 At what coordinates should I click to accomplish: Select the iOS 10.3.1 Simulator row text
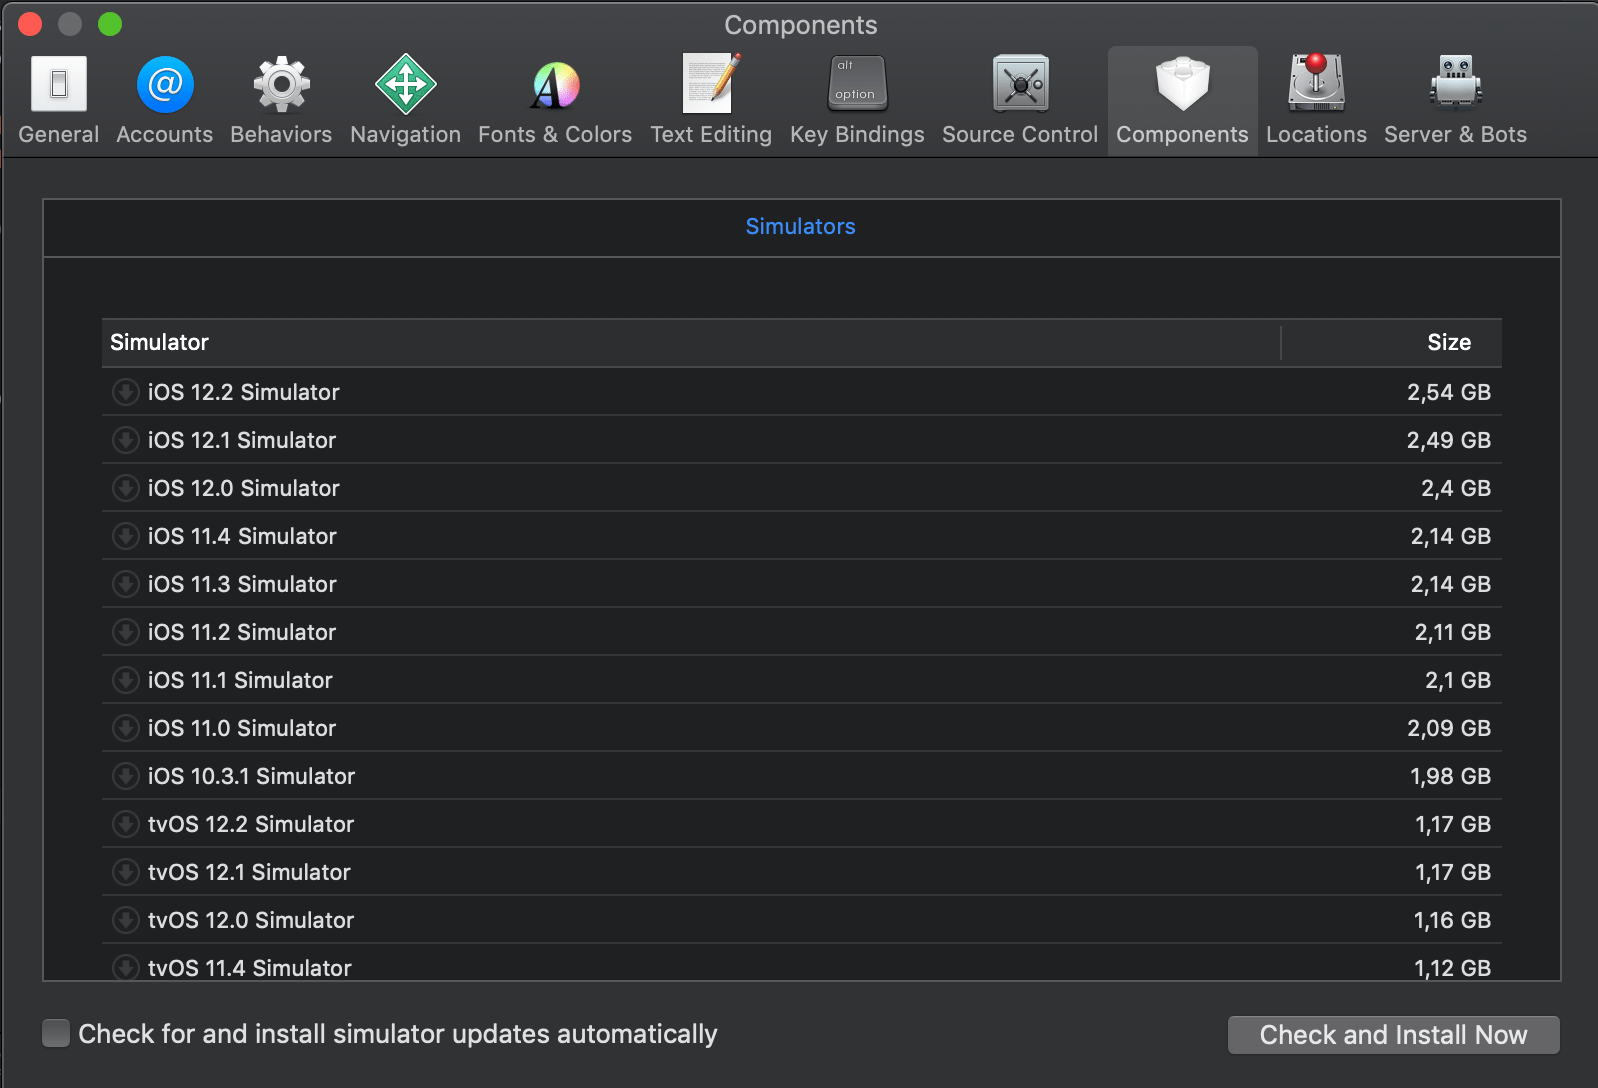point(251,776)
